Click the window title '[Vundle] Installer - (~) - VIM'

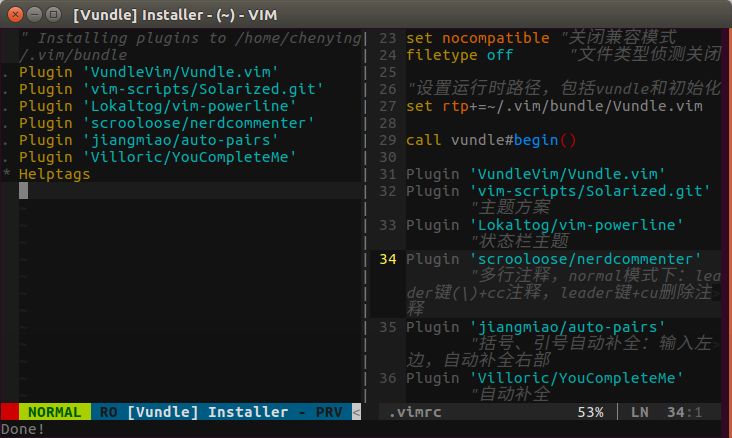click(175, 15)
